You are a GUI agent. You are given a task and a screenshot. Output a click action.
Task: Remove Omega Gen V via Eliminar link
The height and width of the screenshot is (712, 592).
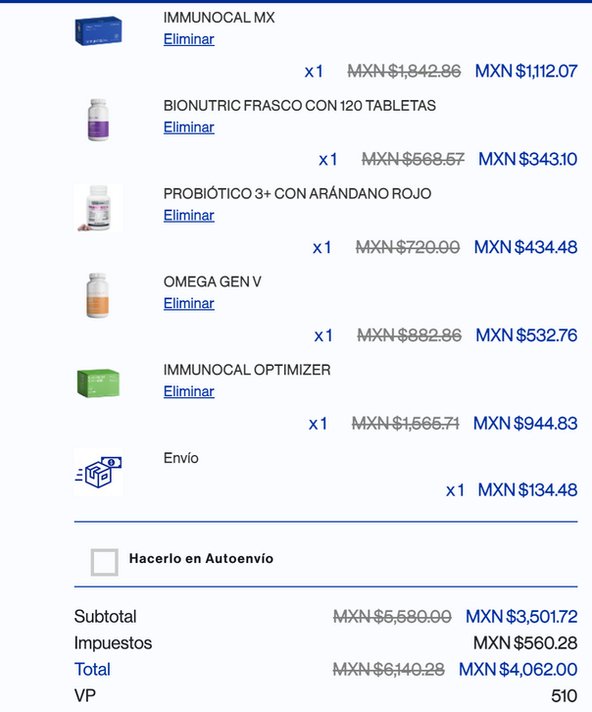tap(189, 303)
